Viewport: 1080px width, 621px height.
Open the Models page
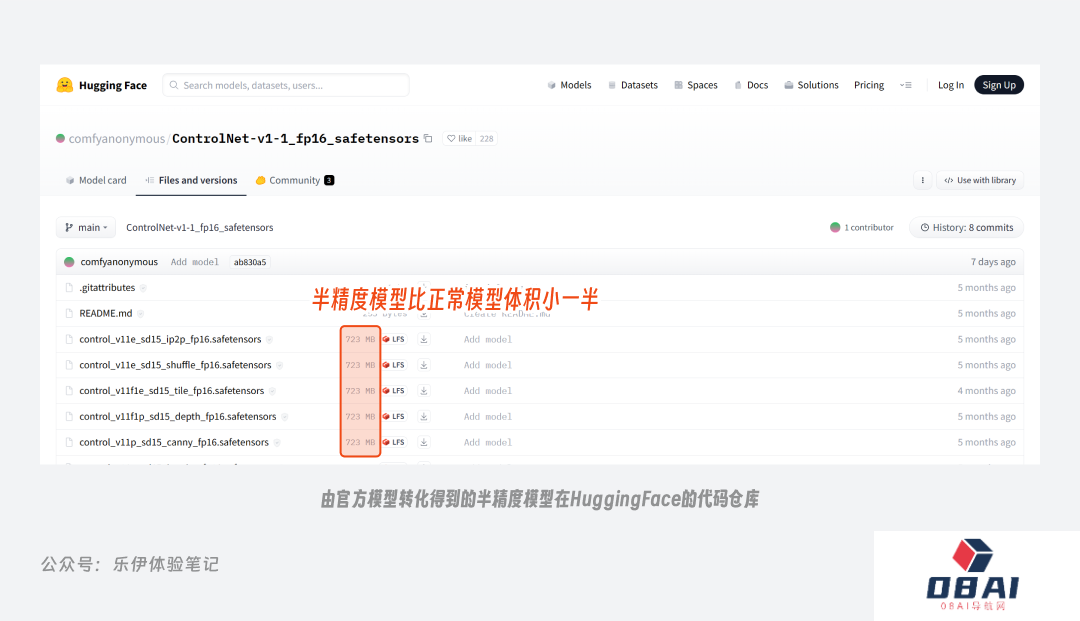pyautogui.click(x=570, y=85)
